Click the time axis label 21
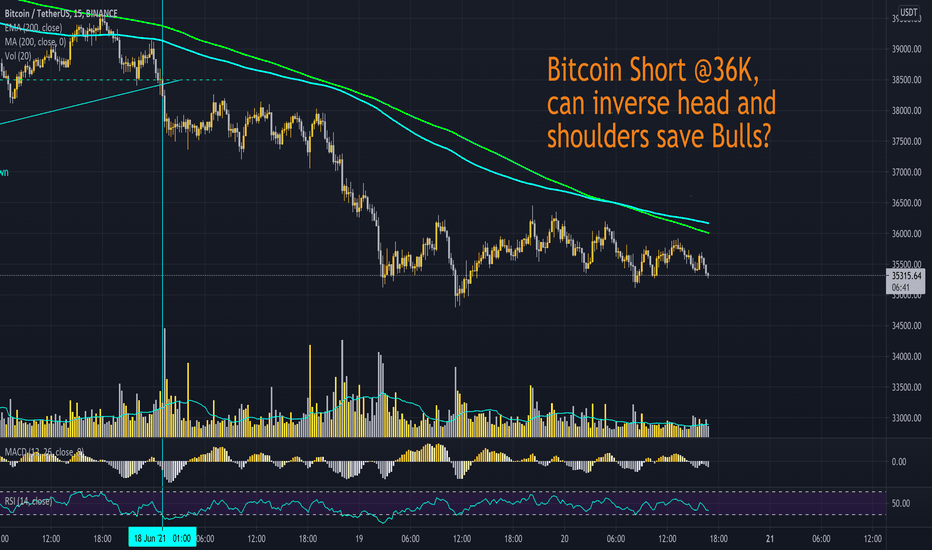Viewport: 932px width, 550px height. click(x=770, y=539)
